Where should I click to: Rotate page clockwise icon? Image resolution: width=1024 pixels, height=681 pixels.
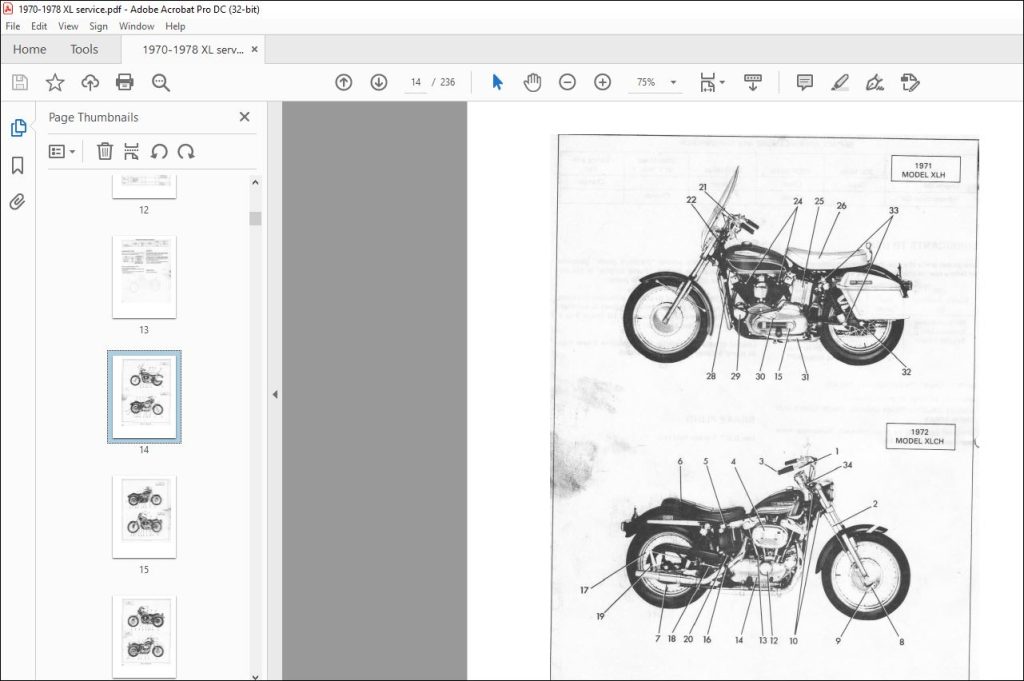186,151
